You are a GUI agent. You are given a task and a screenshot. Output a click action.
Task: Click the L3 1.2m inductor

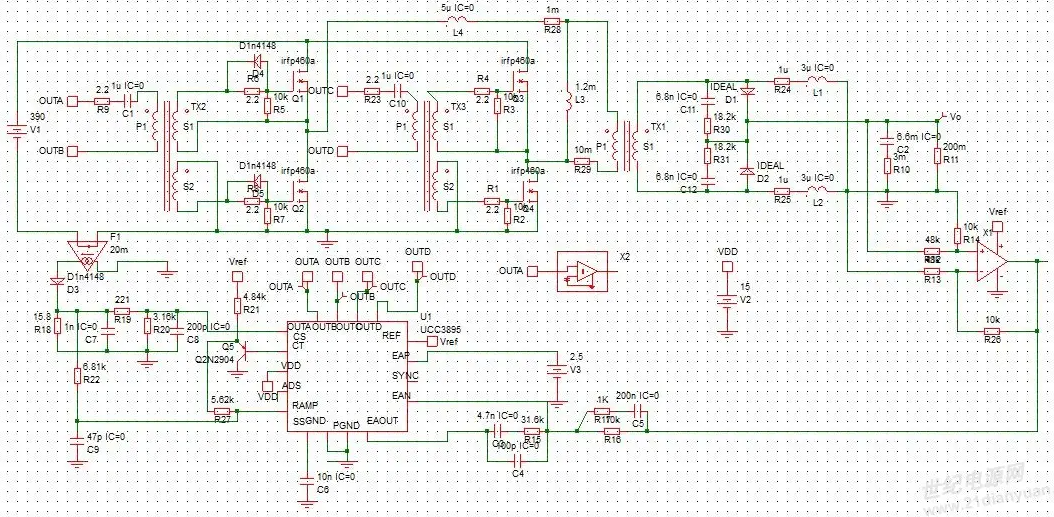tap(568, 100)
